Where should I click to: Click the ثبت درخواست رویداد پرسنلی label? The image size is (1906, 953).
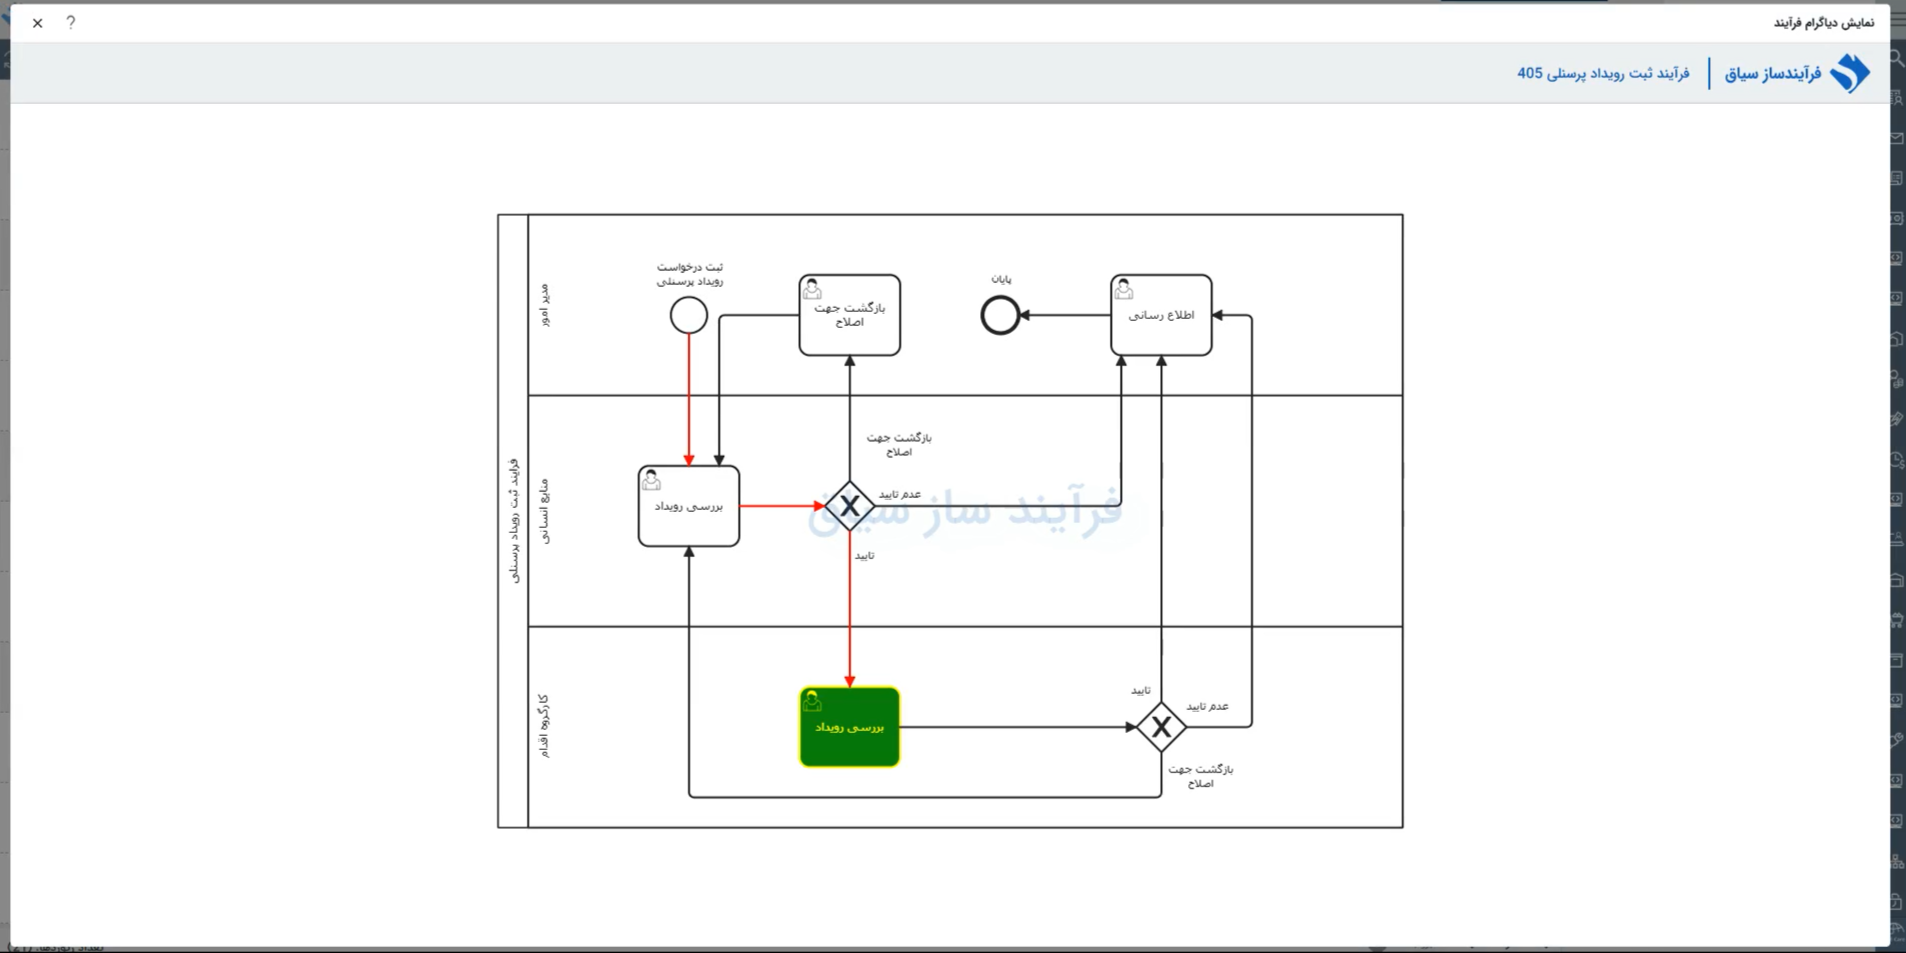pos(690,274)
